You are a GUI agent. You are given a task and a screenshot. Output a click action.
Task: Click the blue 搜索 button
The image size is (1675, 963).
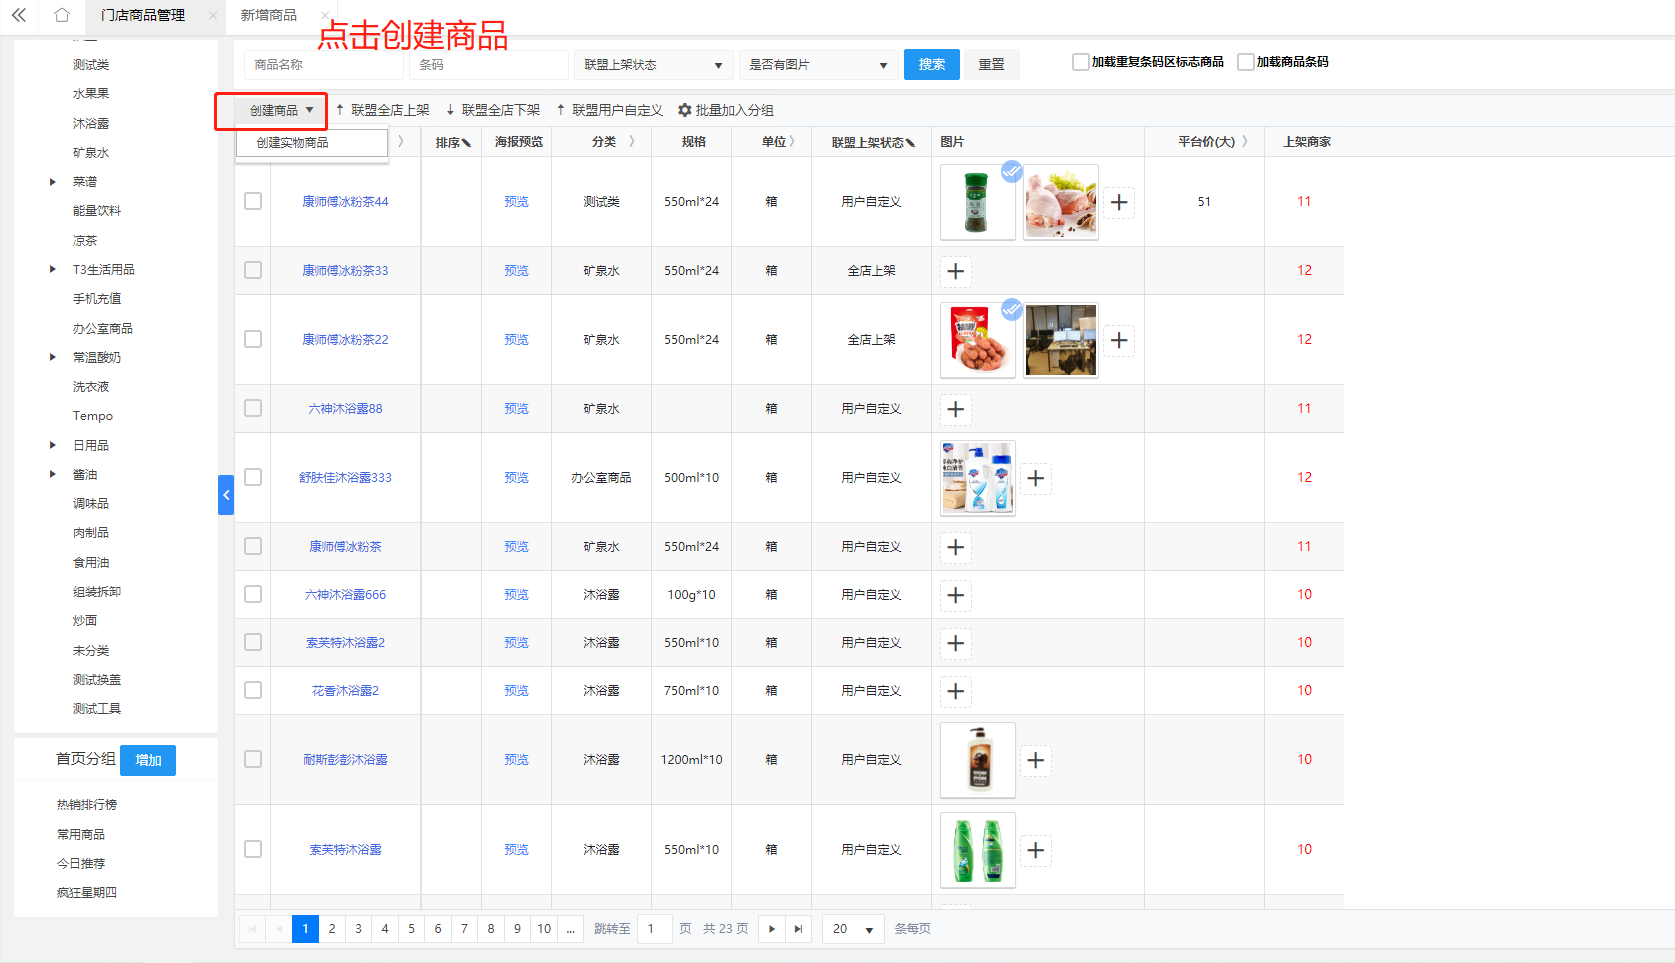[x=931, y=64]
